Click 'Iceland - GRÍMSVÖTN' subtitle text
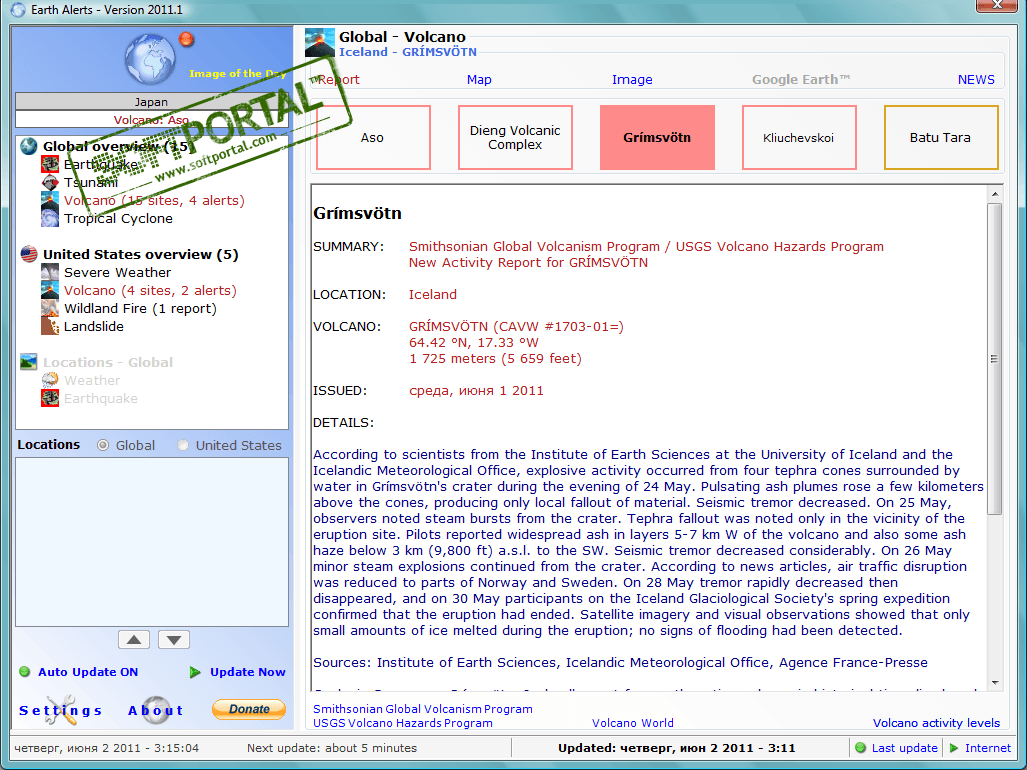 click(x=407, y=52)
